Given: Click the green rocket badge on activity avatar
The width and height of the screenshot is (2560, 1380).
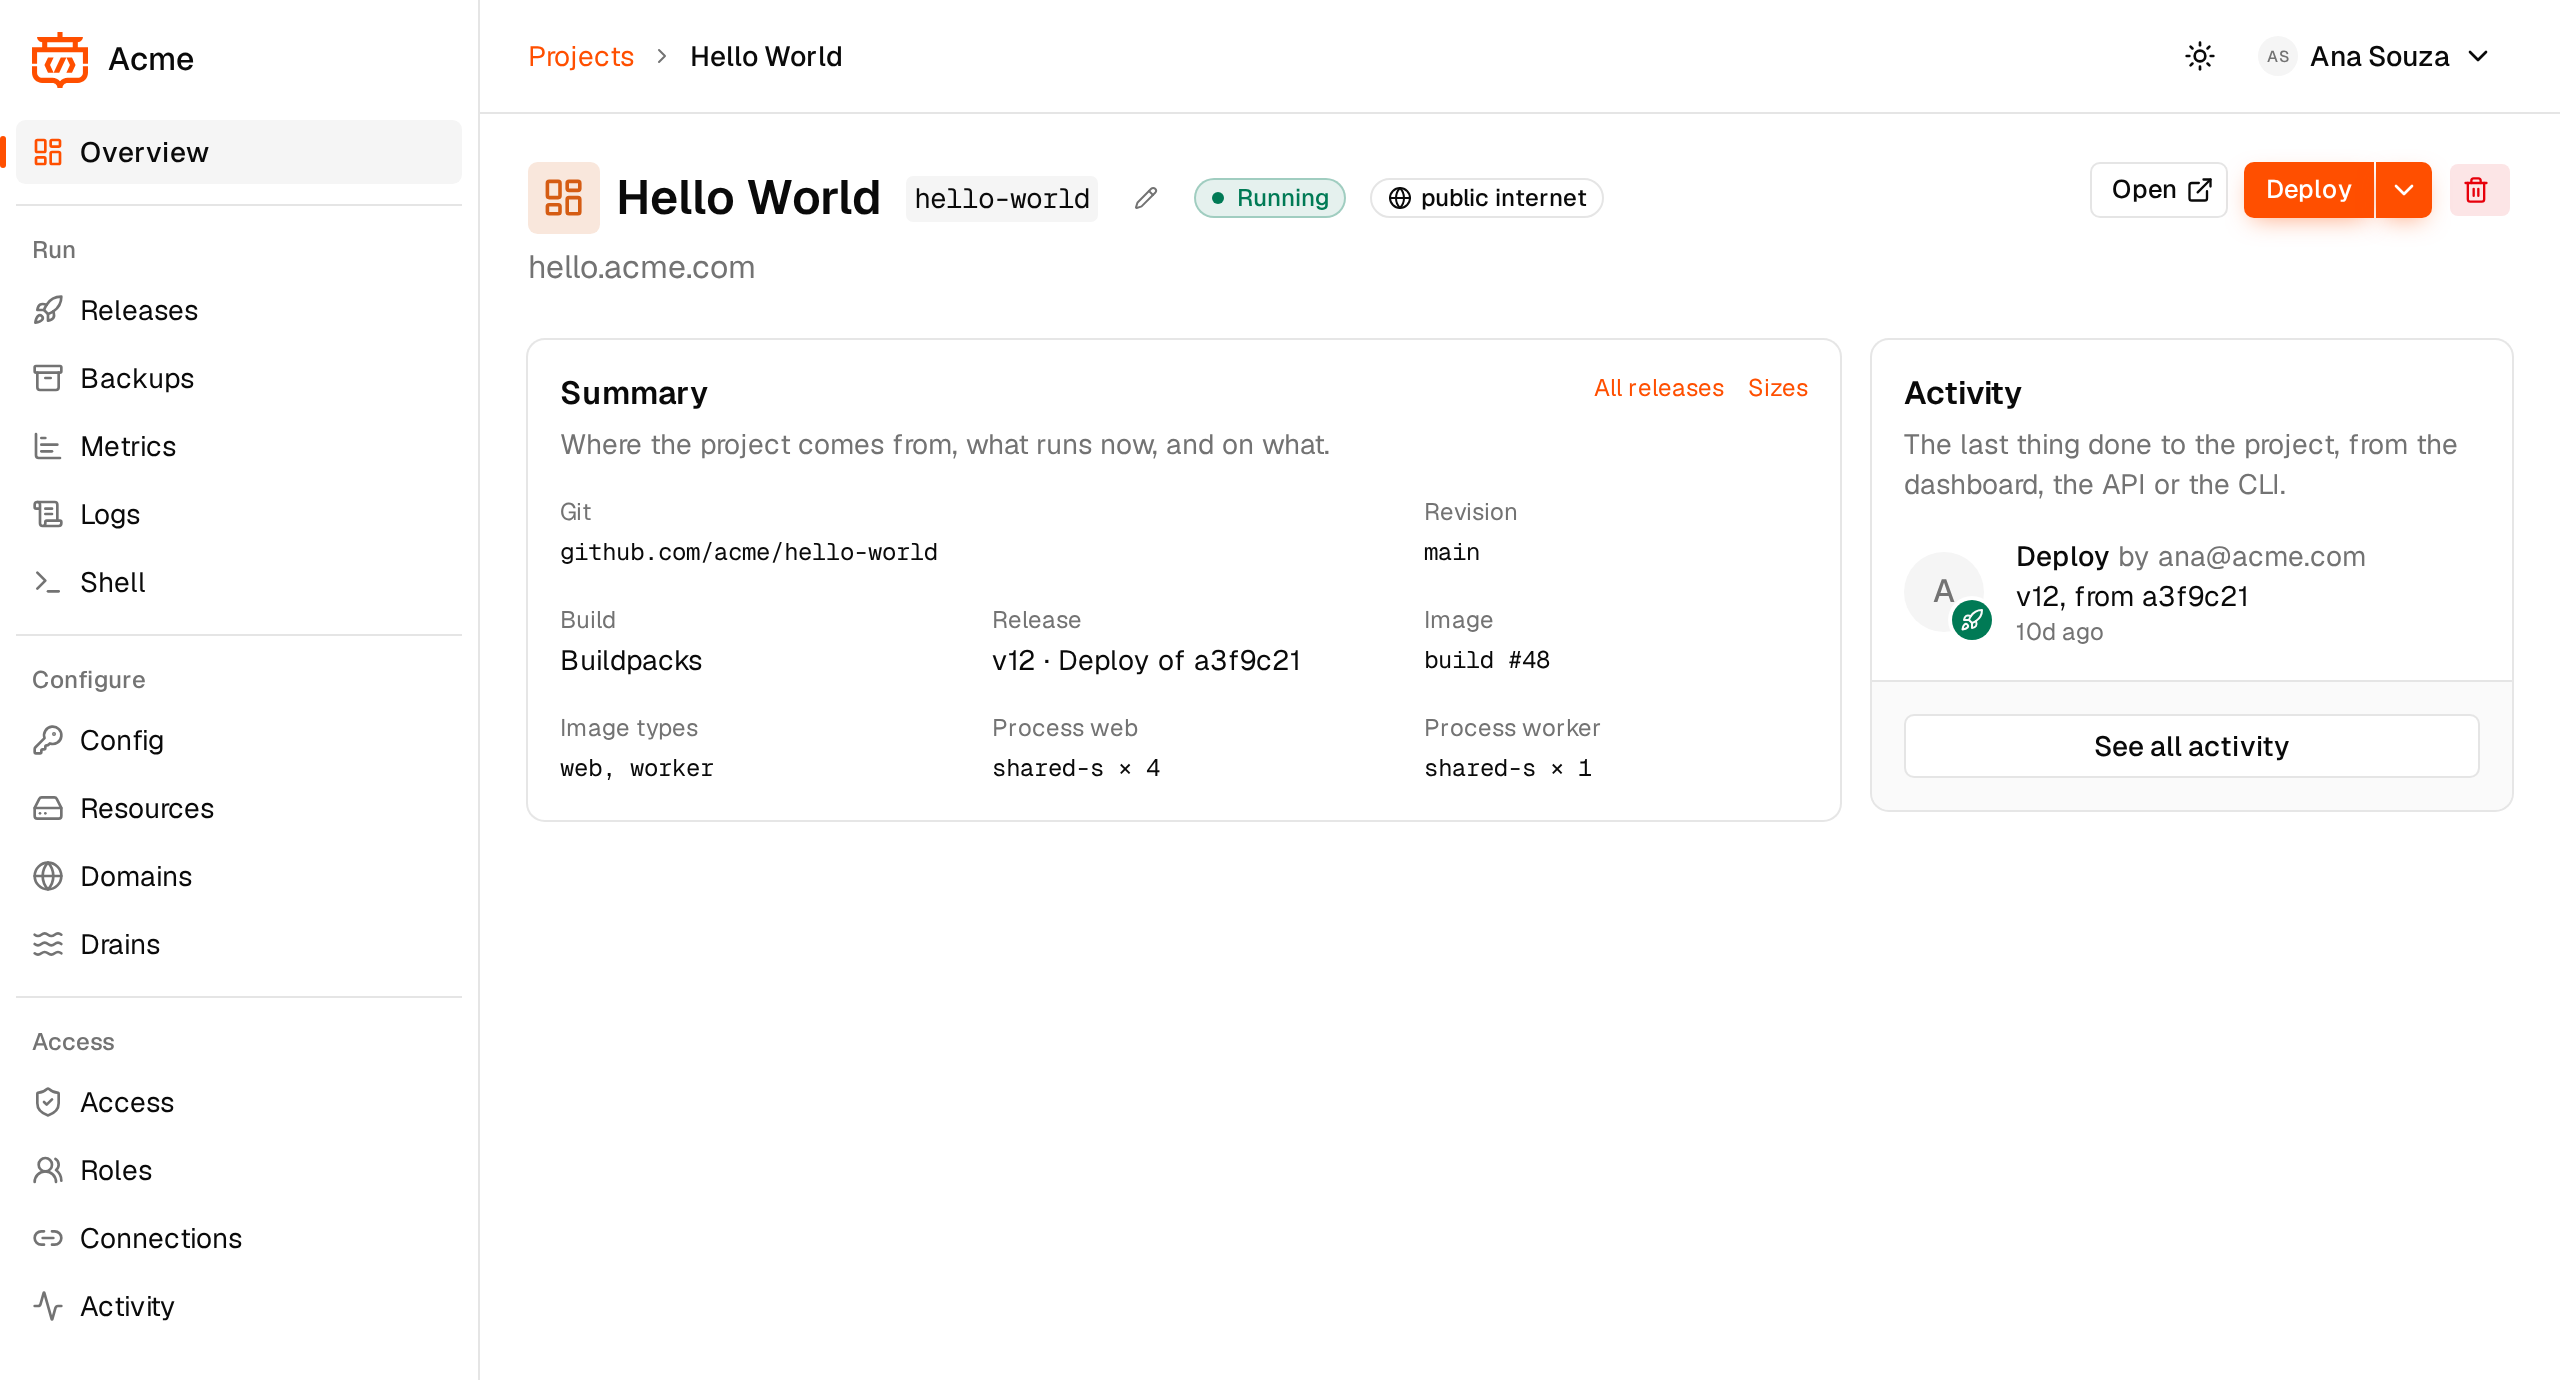Looking at the screenshot, I should tap(1972, 620).
